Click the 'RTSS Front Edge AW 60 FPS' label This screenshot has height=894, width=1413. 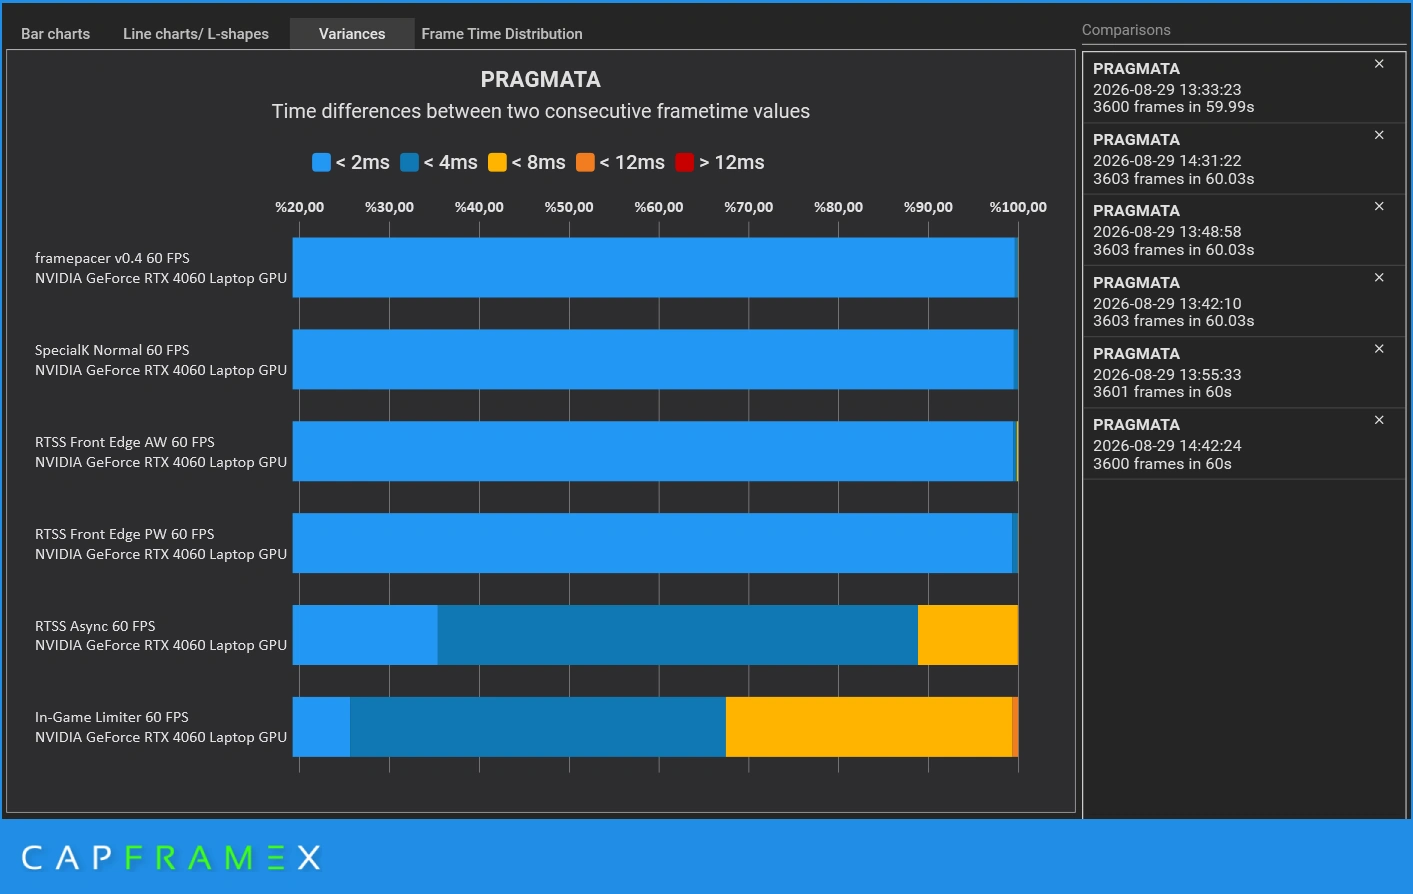point(125,442)
